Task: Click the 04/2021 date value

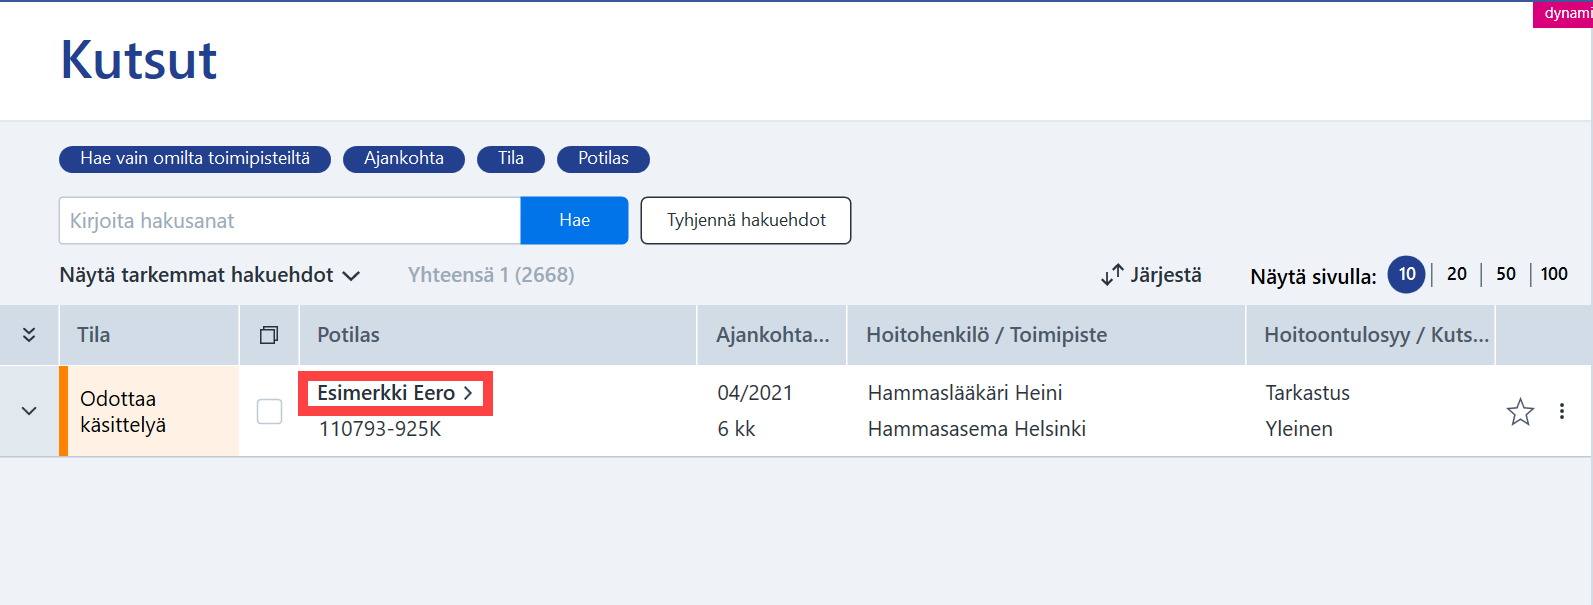Action: (x=755, y=393)
